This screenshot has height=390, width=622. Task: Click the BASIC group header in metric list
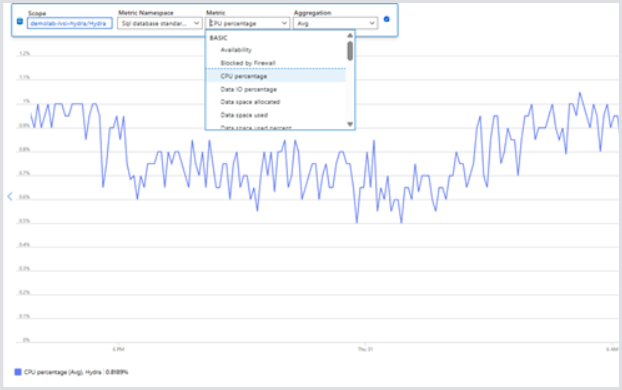click(219, 38)
